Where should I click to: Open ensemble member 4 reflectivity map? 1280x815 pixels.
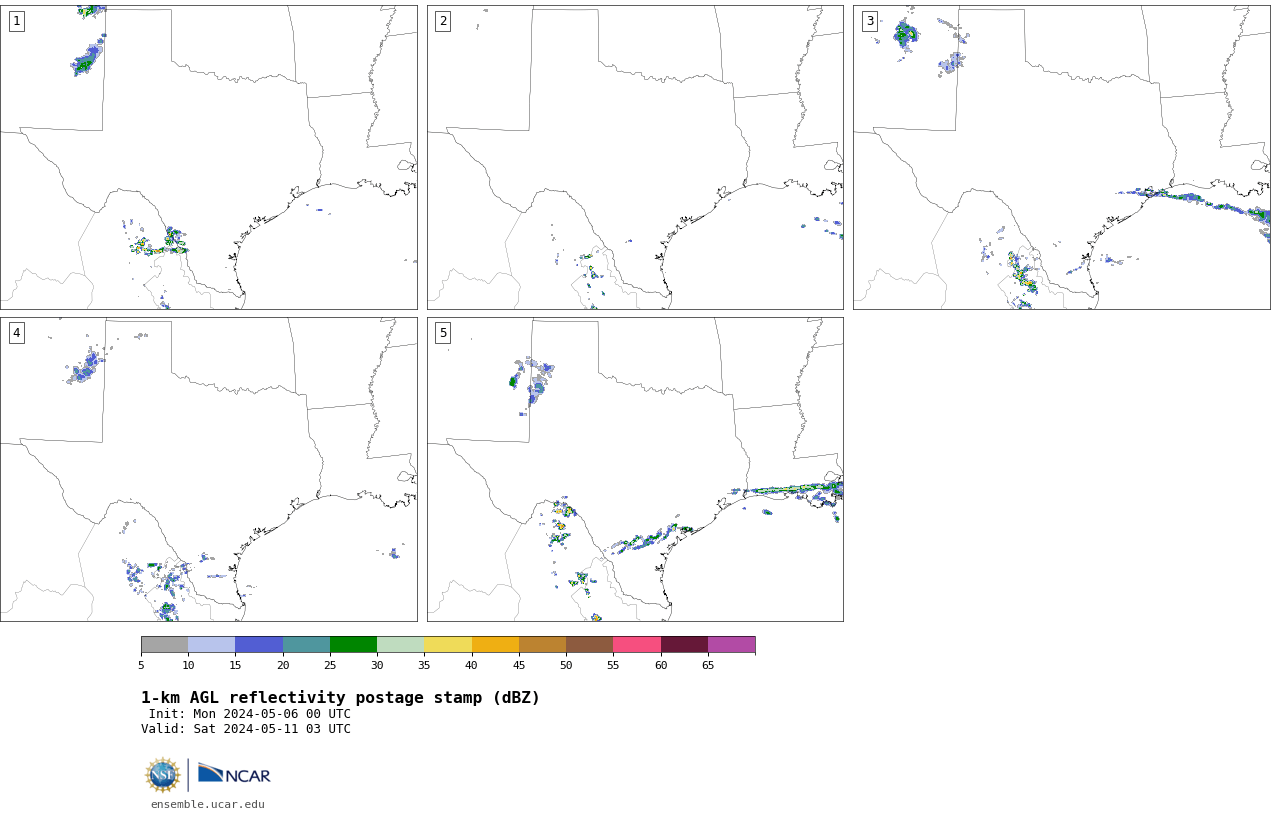coord(209,469)
